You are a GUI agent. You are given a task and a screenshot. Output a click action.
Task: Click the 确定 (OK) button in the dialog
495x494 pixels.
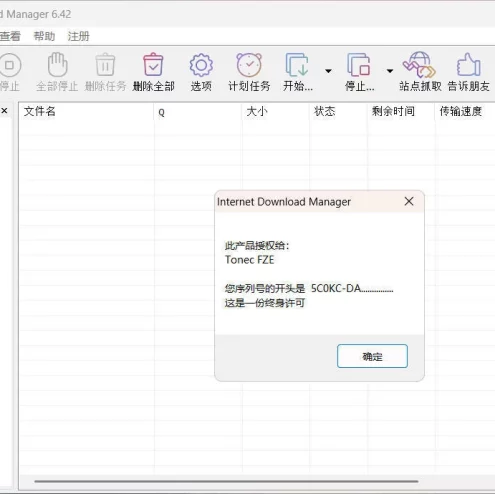pos(372,356)
